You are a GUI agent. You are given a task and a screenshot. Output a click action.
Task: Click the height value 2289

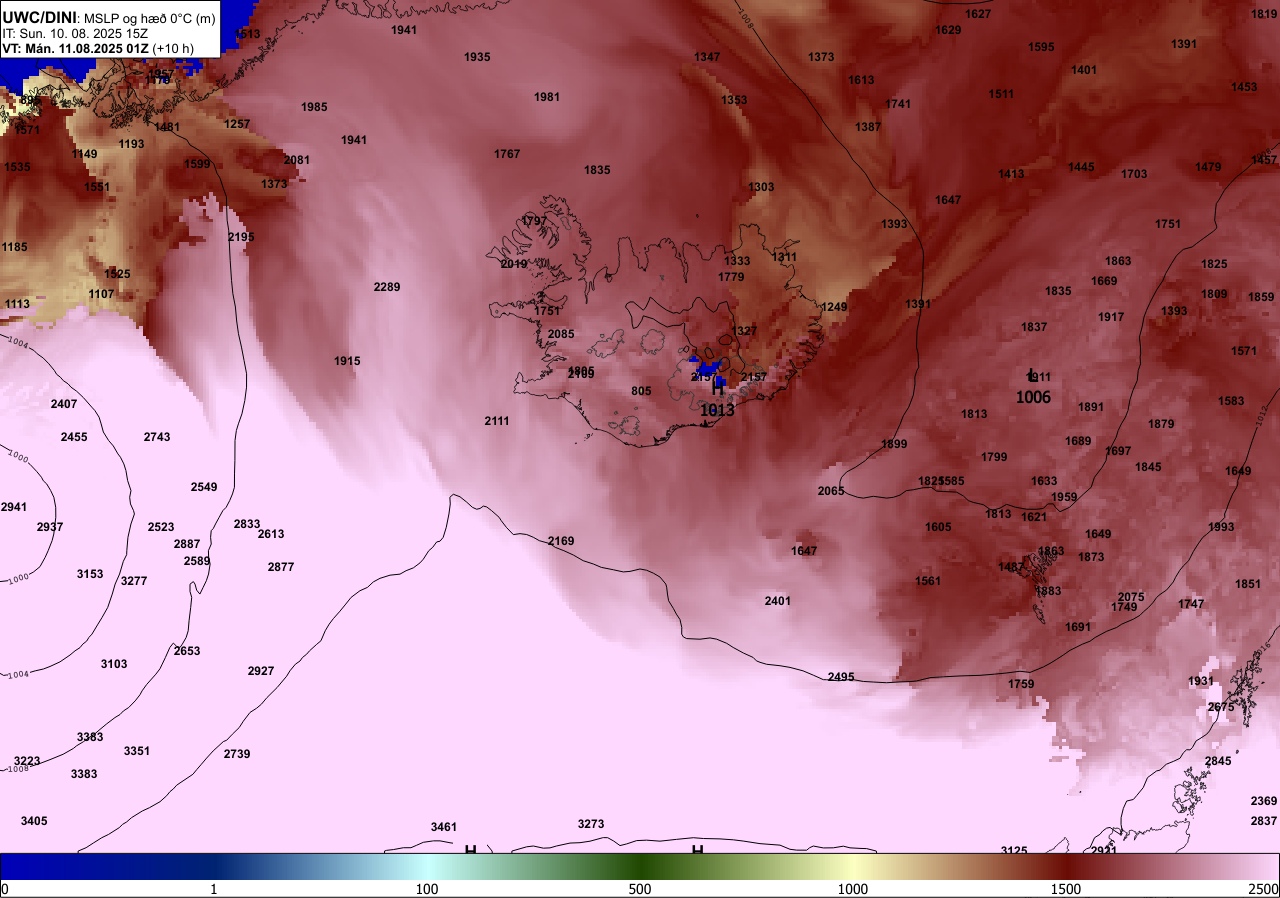[387, 287]
